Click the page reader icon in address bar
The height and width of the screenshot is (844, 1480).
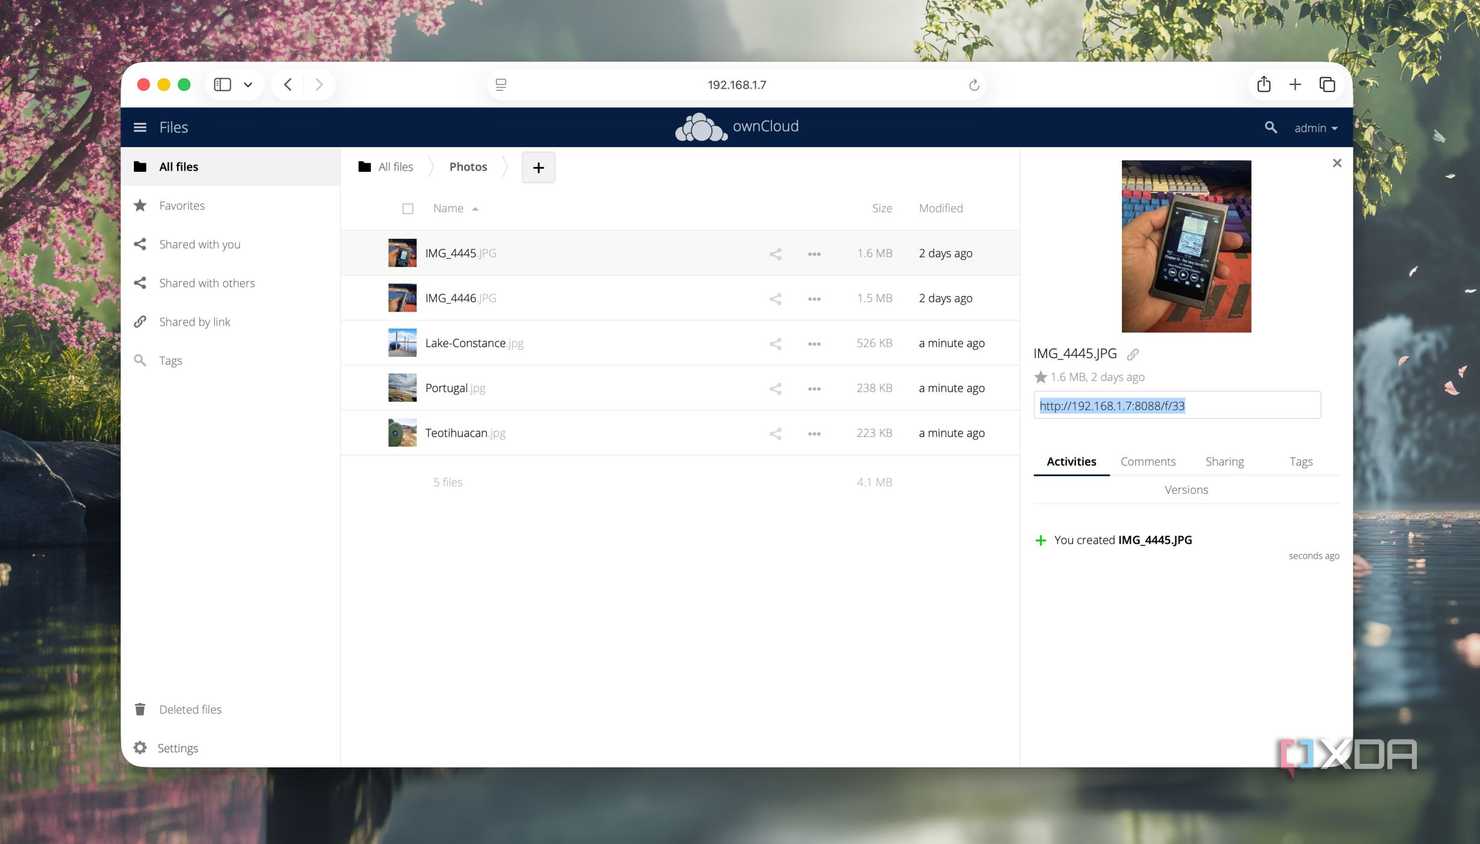[501, 85]
